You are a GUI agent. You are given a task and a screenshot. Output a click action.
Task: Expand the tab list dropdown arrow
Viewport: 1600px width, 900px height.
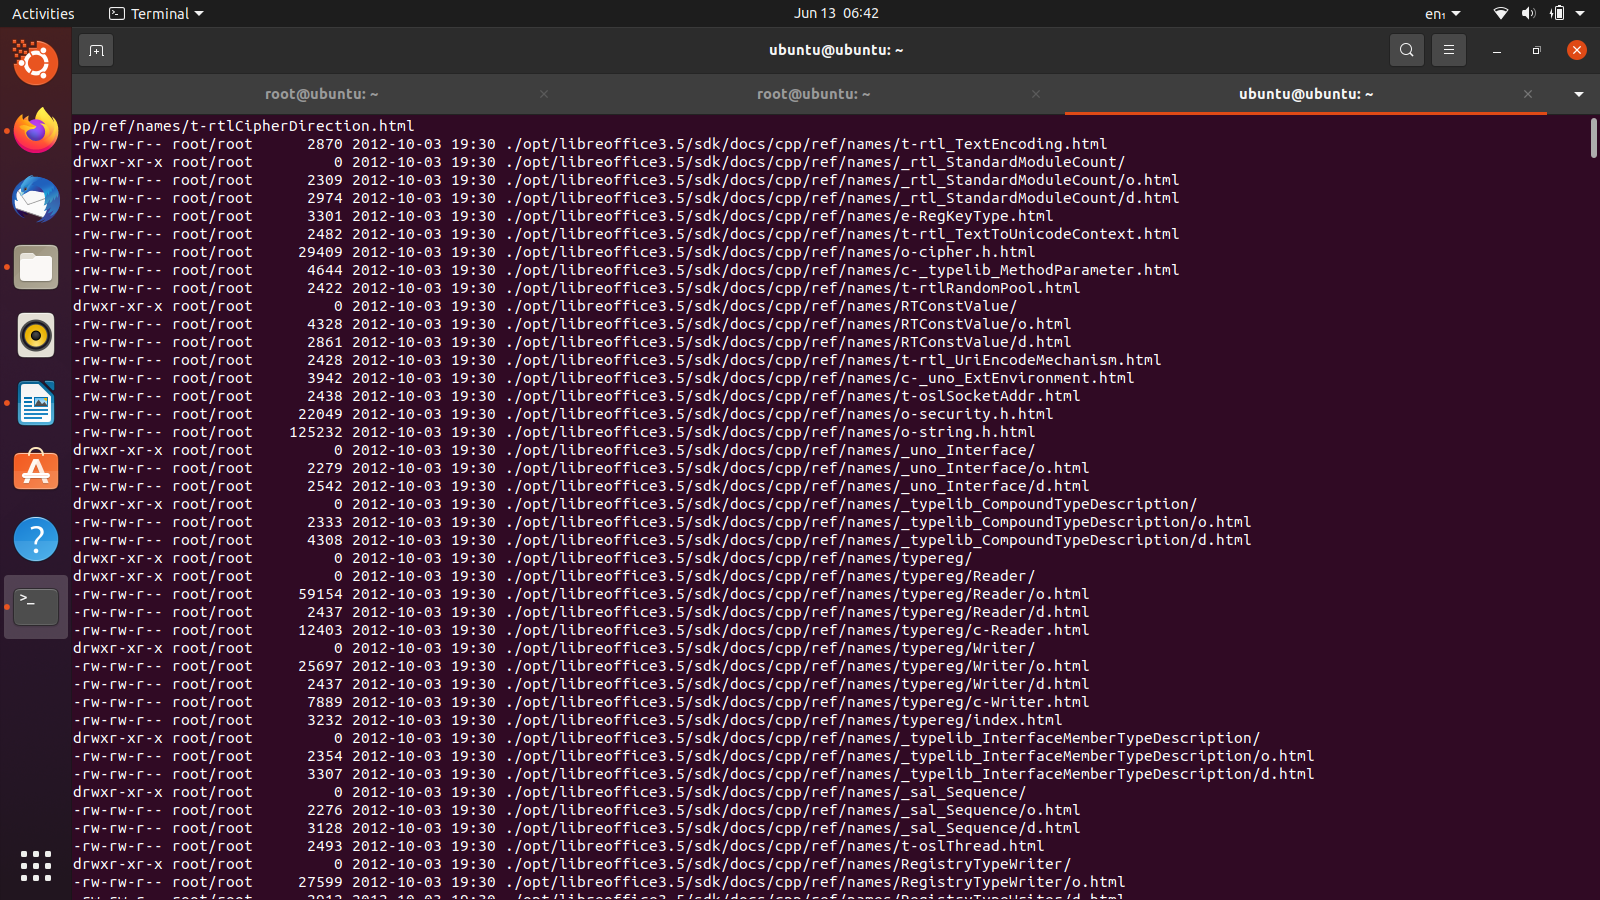(1578, 94)
